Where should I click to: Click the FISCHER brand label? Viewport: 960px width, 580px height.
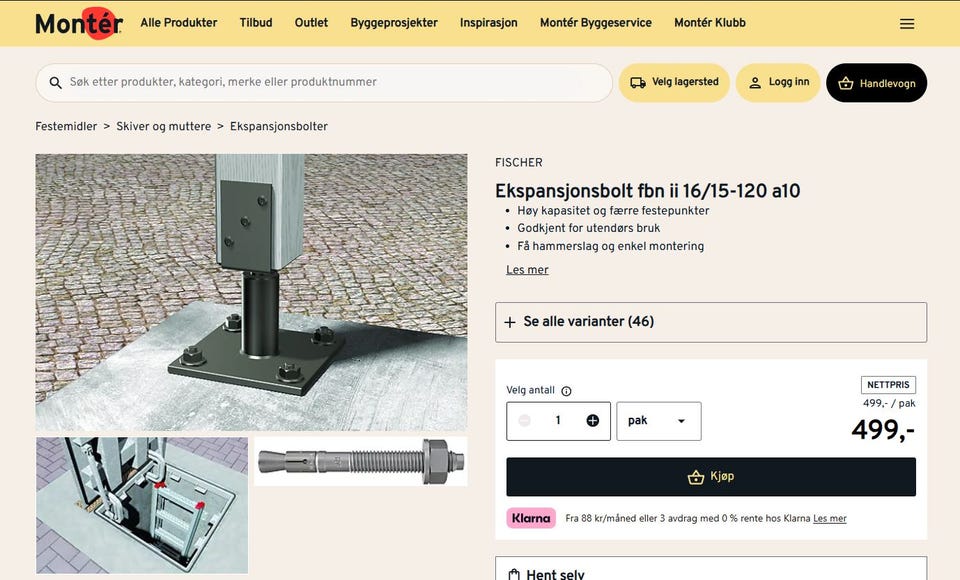519,162
